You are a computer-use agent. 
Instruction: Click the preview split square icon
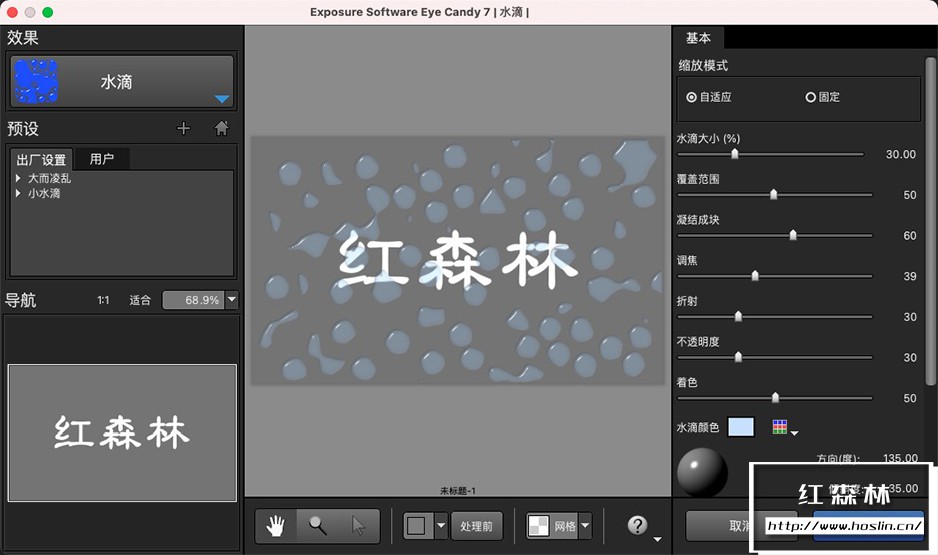(x=416, y=526)
